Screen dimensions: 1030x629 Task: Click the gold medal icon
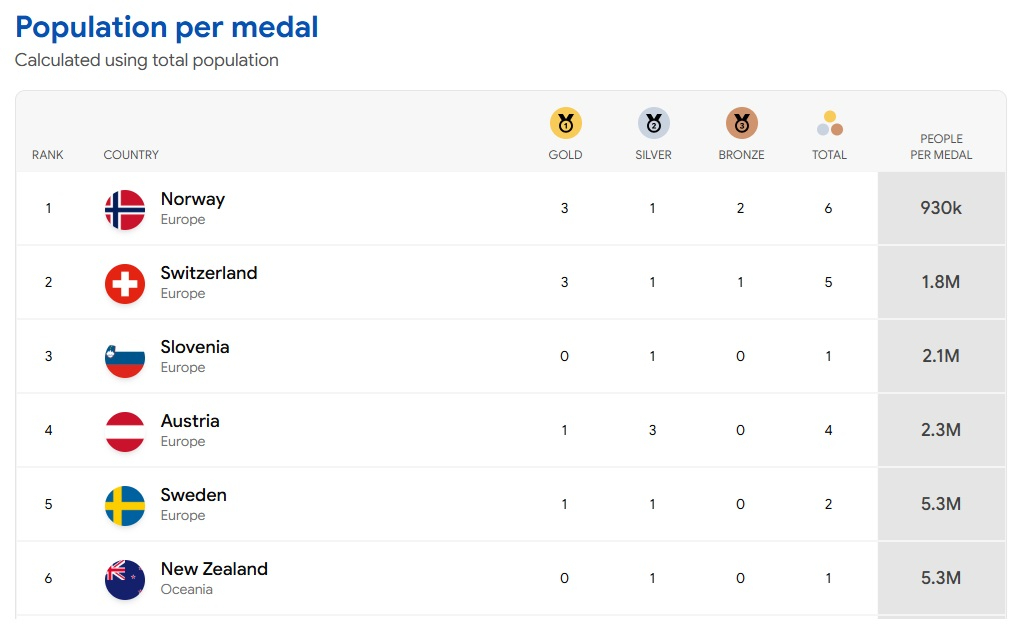click(565, 124)
